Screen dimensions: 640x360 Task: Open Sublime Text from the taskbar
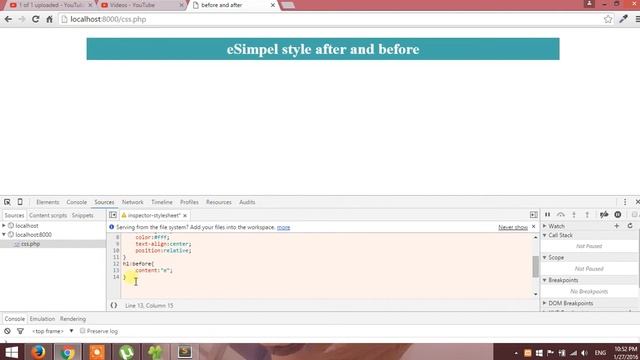(184, 352)
